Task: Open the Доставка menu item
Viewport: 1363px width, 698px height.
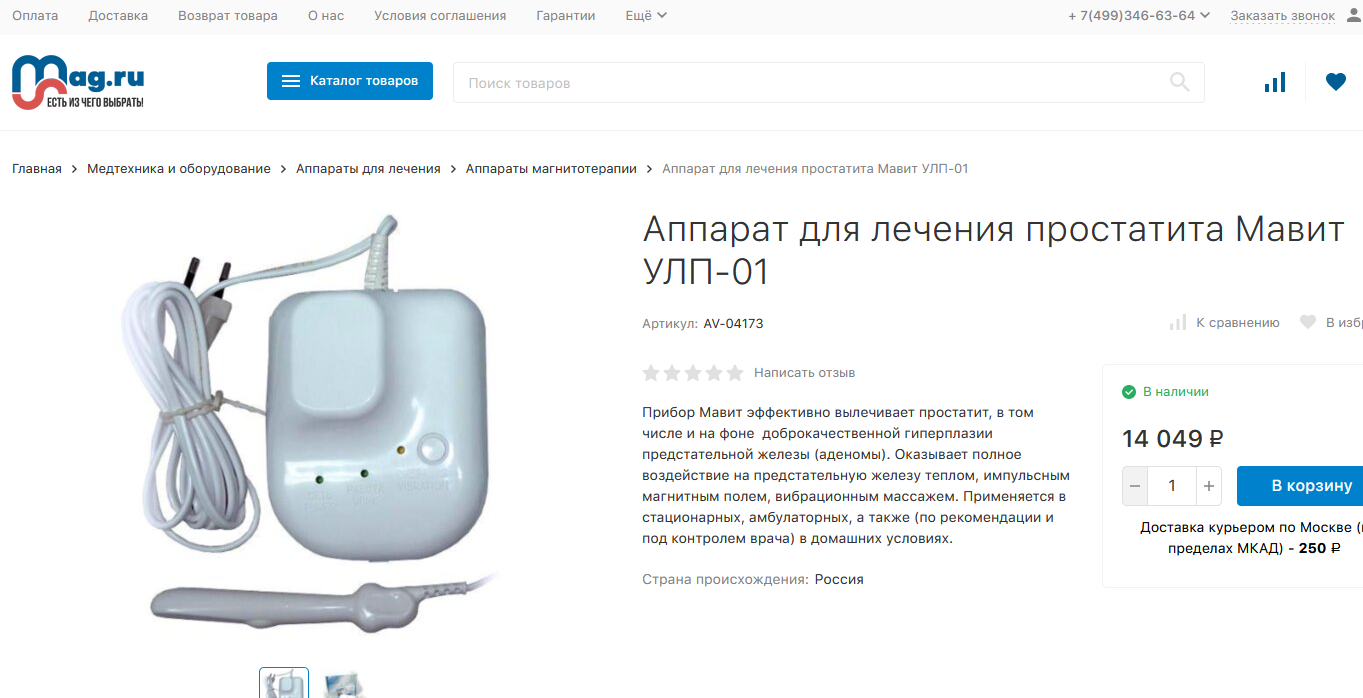Action: pyautogui.click(x=118, y=15)
